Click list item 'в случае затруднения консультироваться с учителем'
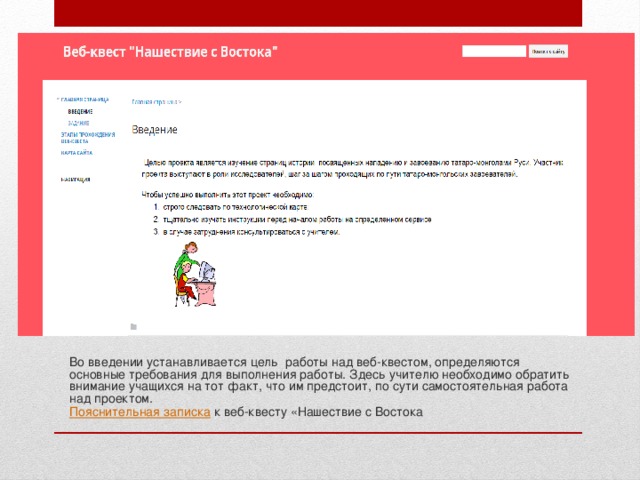Viewport: 640px width, 480px height. pyautogui.click(x=251, y=232)
